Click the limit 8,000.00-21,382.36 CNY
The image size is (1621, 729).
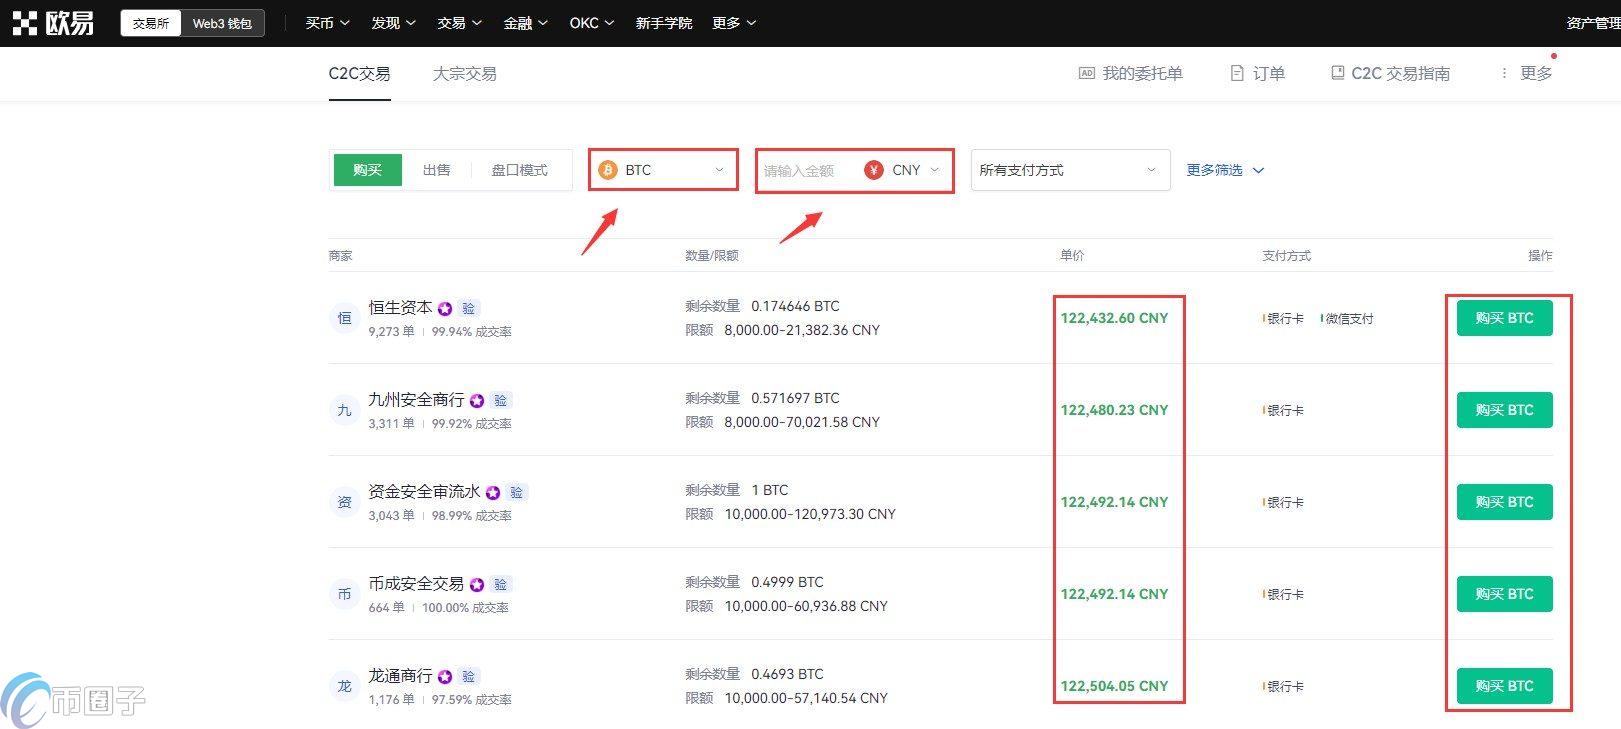[802, 330]
